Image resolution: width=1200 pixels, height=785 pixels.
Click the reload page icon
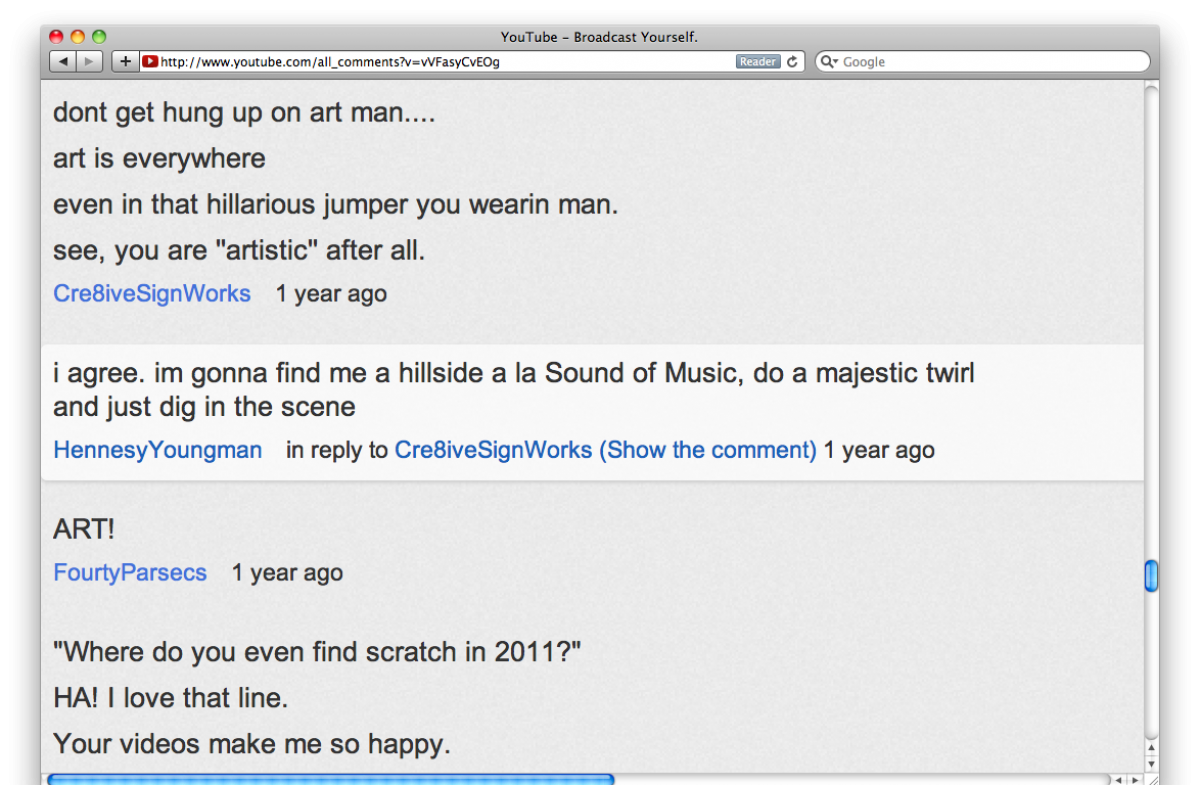click(793, 62)
